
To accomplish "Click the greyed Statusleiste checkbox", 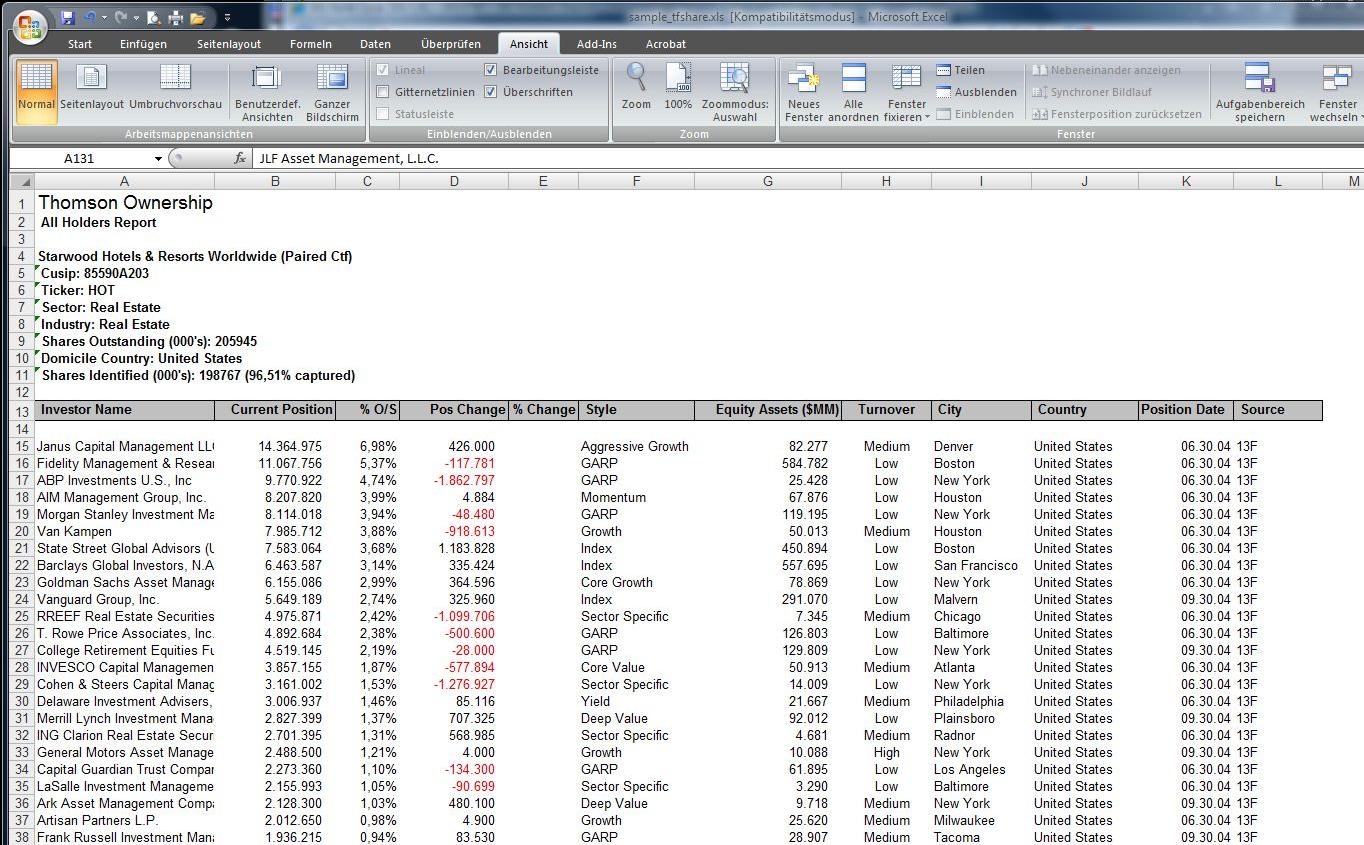I will (x=382, y=114).
